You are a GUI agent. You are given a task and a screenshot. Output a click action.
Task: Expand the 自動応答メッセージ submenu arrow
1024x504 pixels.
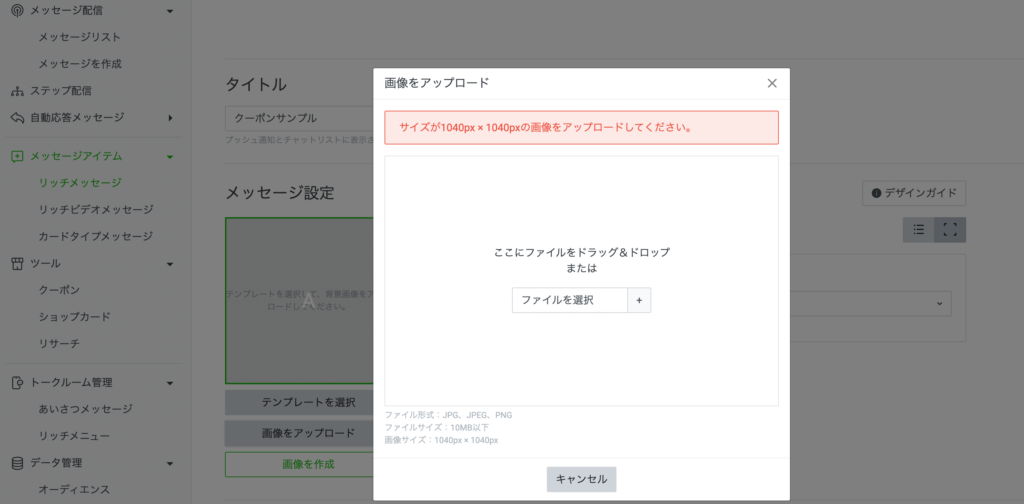coord(170,118)
